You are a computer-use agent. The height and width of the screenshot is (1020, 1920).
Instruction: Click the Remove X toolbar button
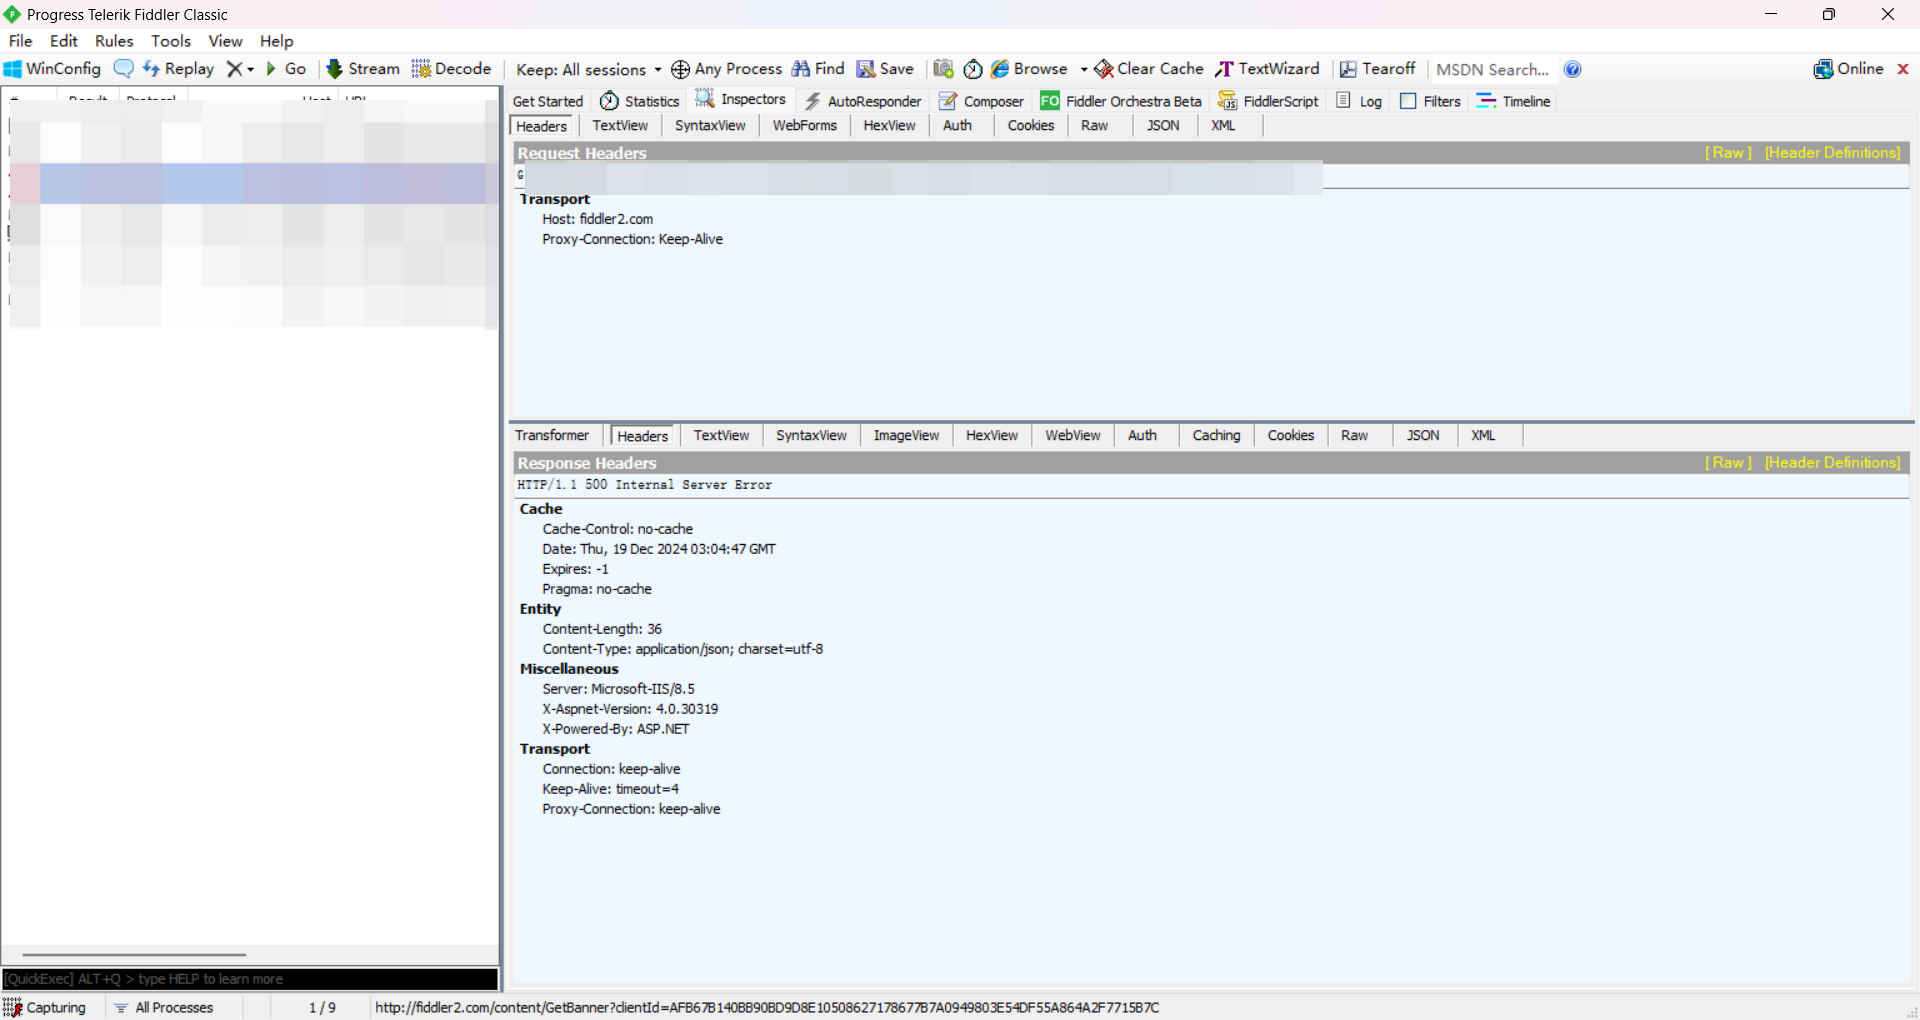[x=234, y=69]
